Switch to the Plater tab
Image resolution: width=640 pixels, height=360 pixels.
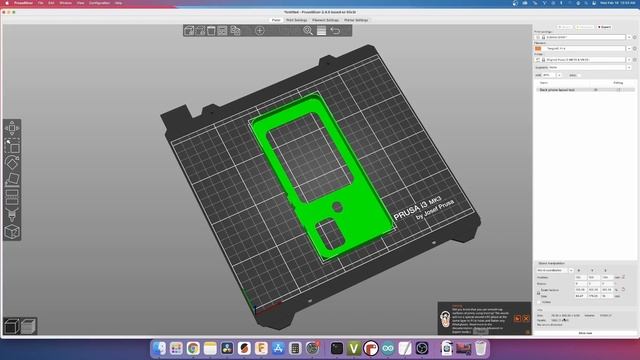pos(276,20)
